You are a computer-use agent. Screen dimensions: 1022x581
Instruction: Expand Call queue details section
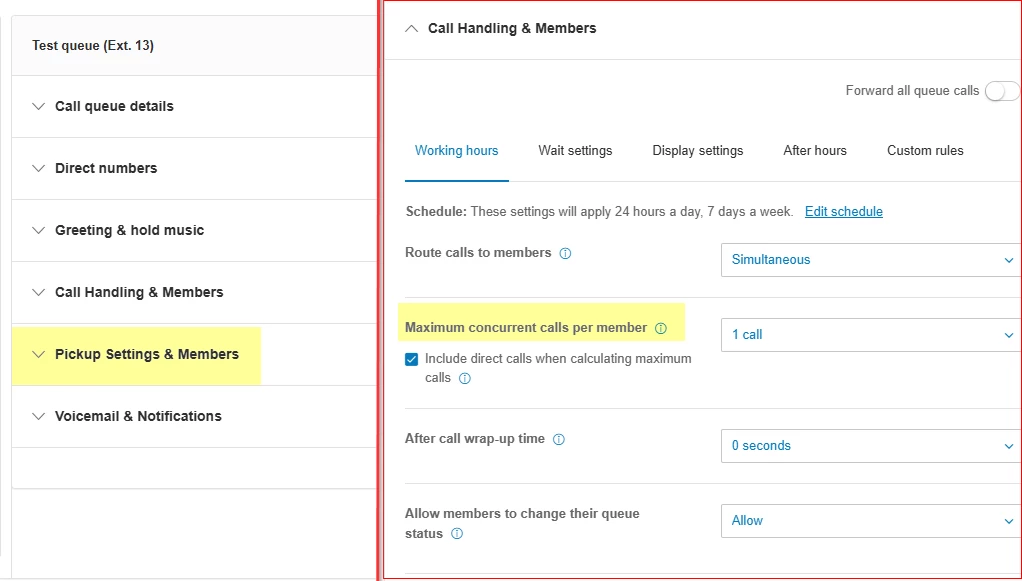pos(114,107)
